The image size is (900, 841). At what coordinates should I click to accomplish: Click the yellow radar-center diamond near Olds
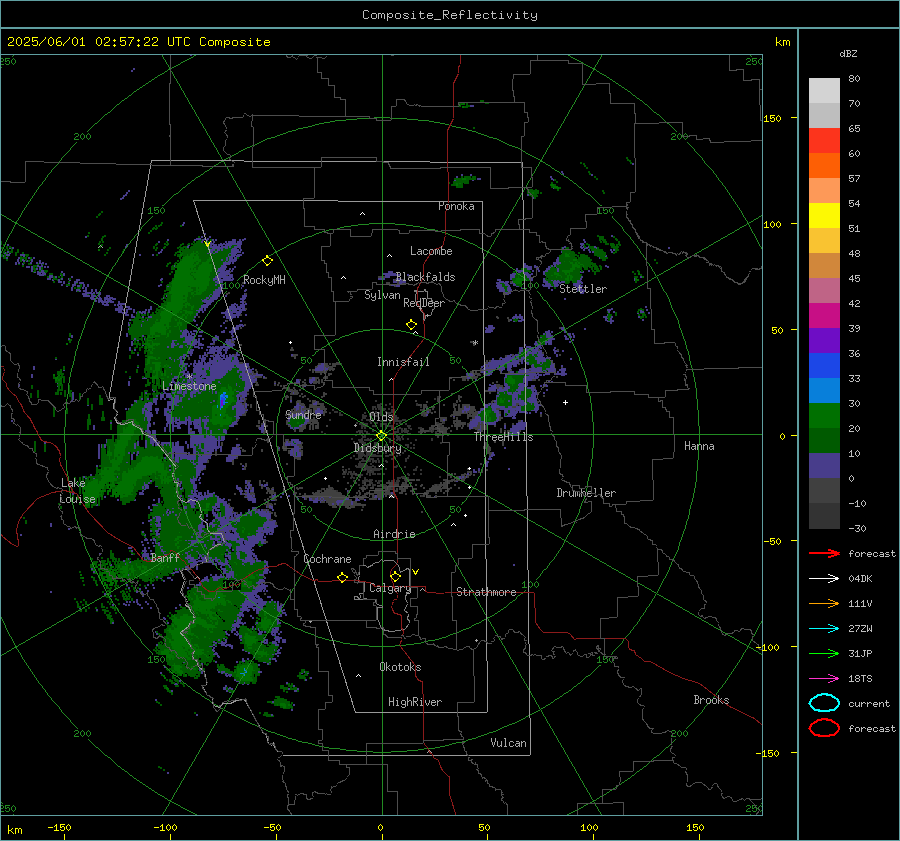click(381, 436)
